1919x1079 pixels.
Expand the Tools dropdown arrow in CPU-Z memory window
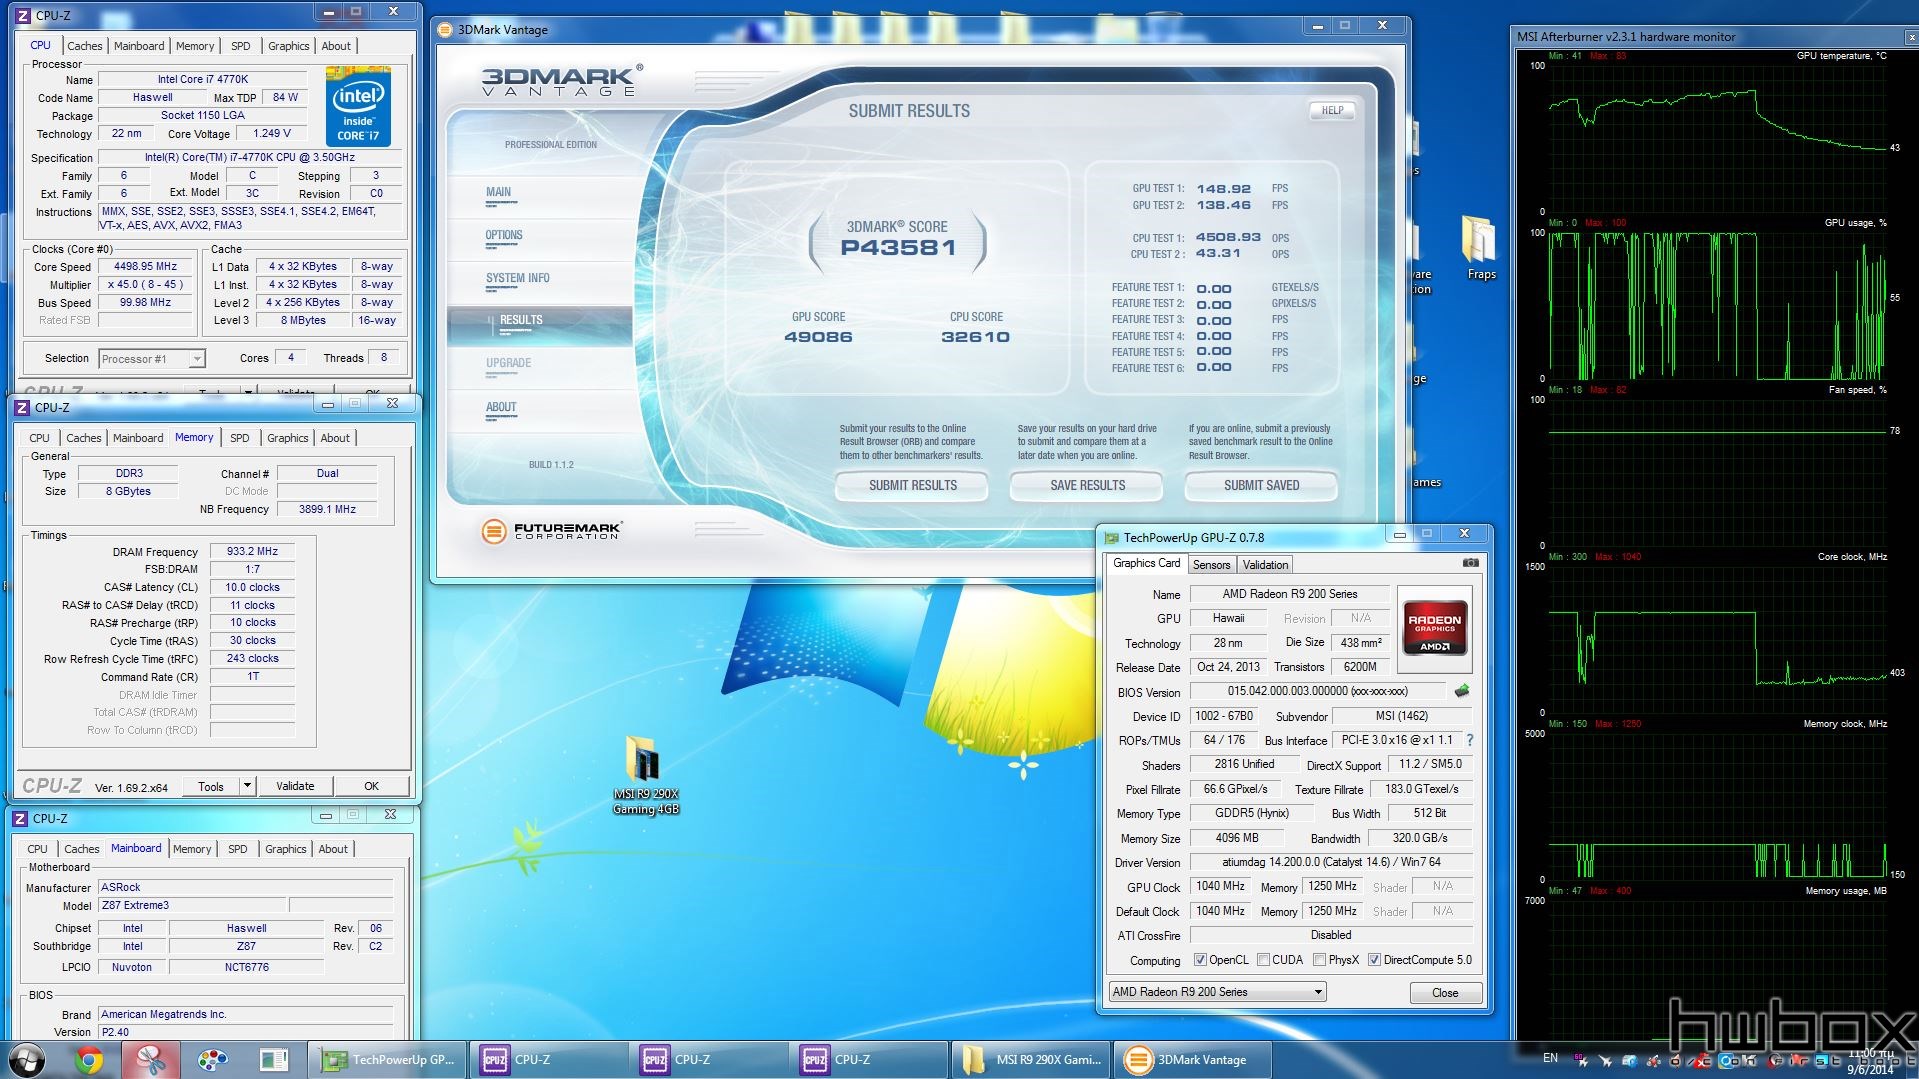tap(247, 786)
